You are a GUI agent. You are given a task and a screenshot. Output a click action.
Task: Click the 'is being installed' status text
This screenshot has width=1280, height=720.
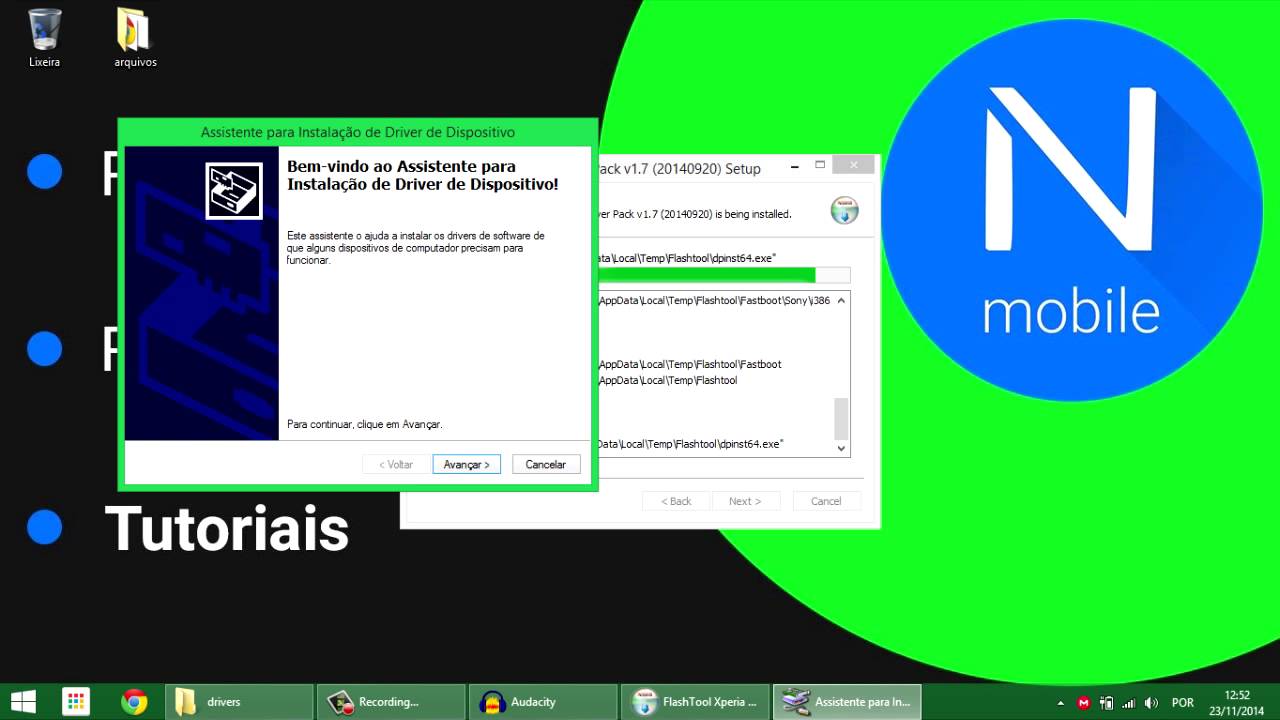point(695,214)
